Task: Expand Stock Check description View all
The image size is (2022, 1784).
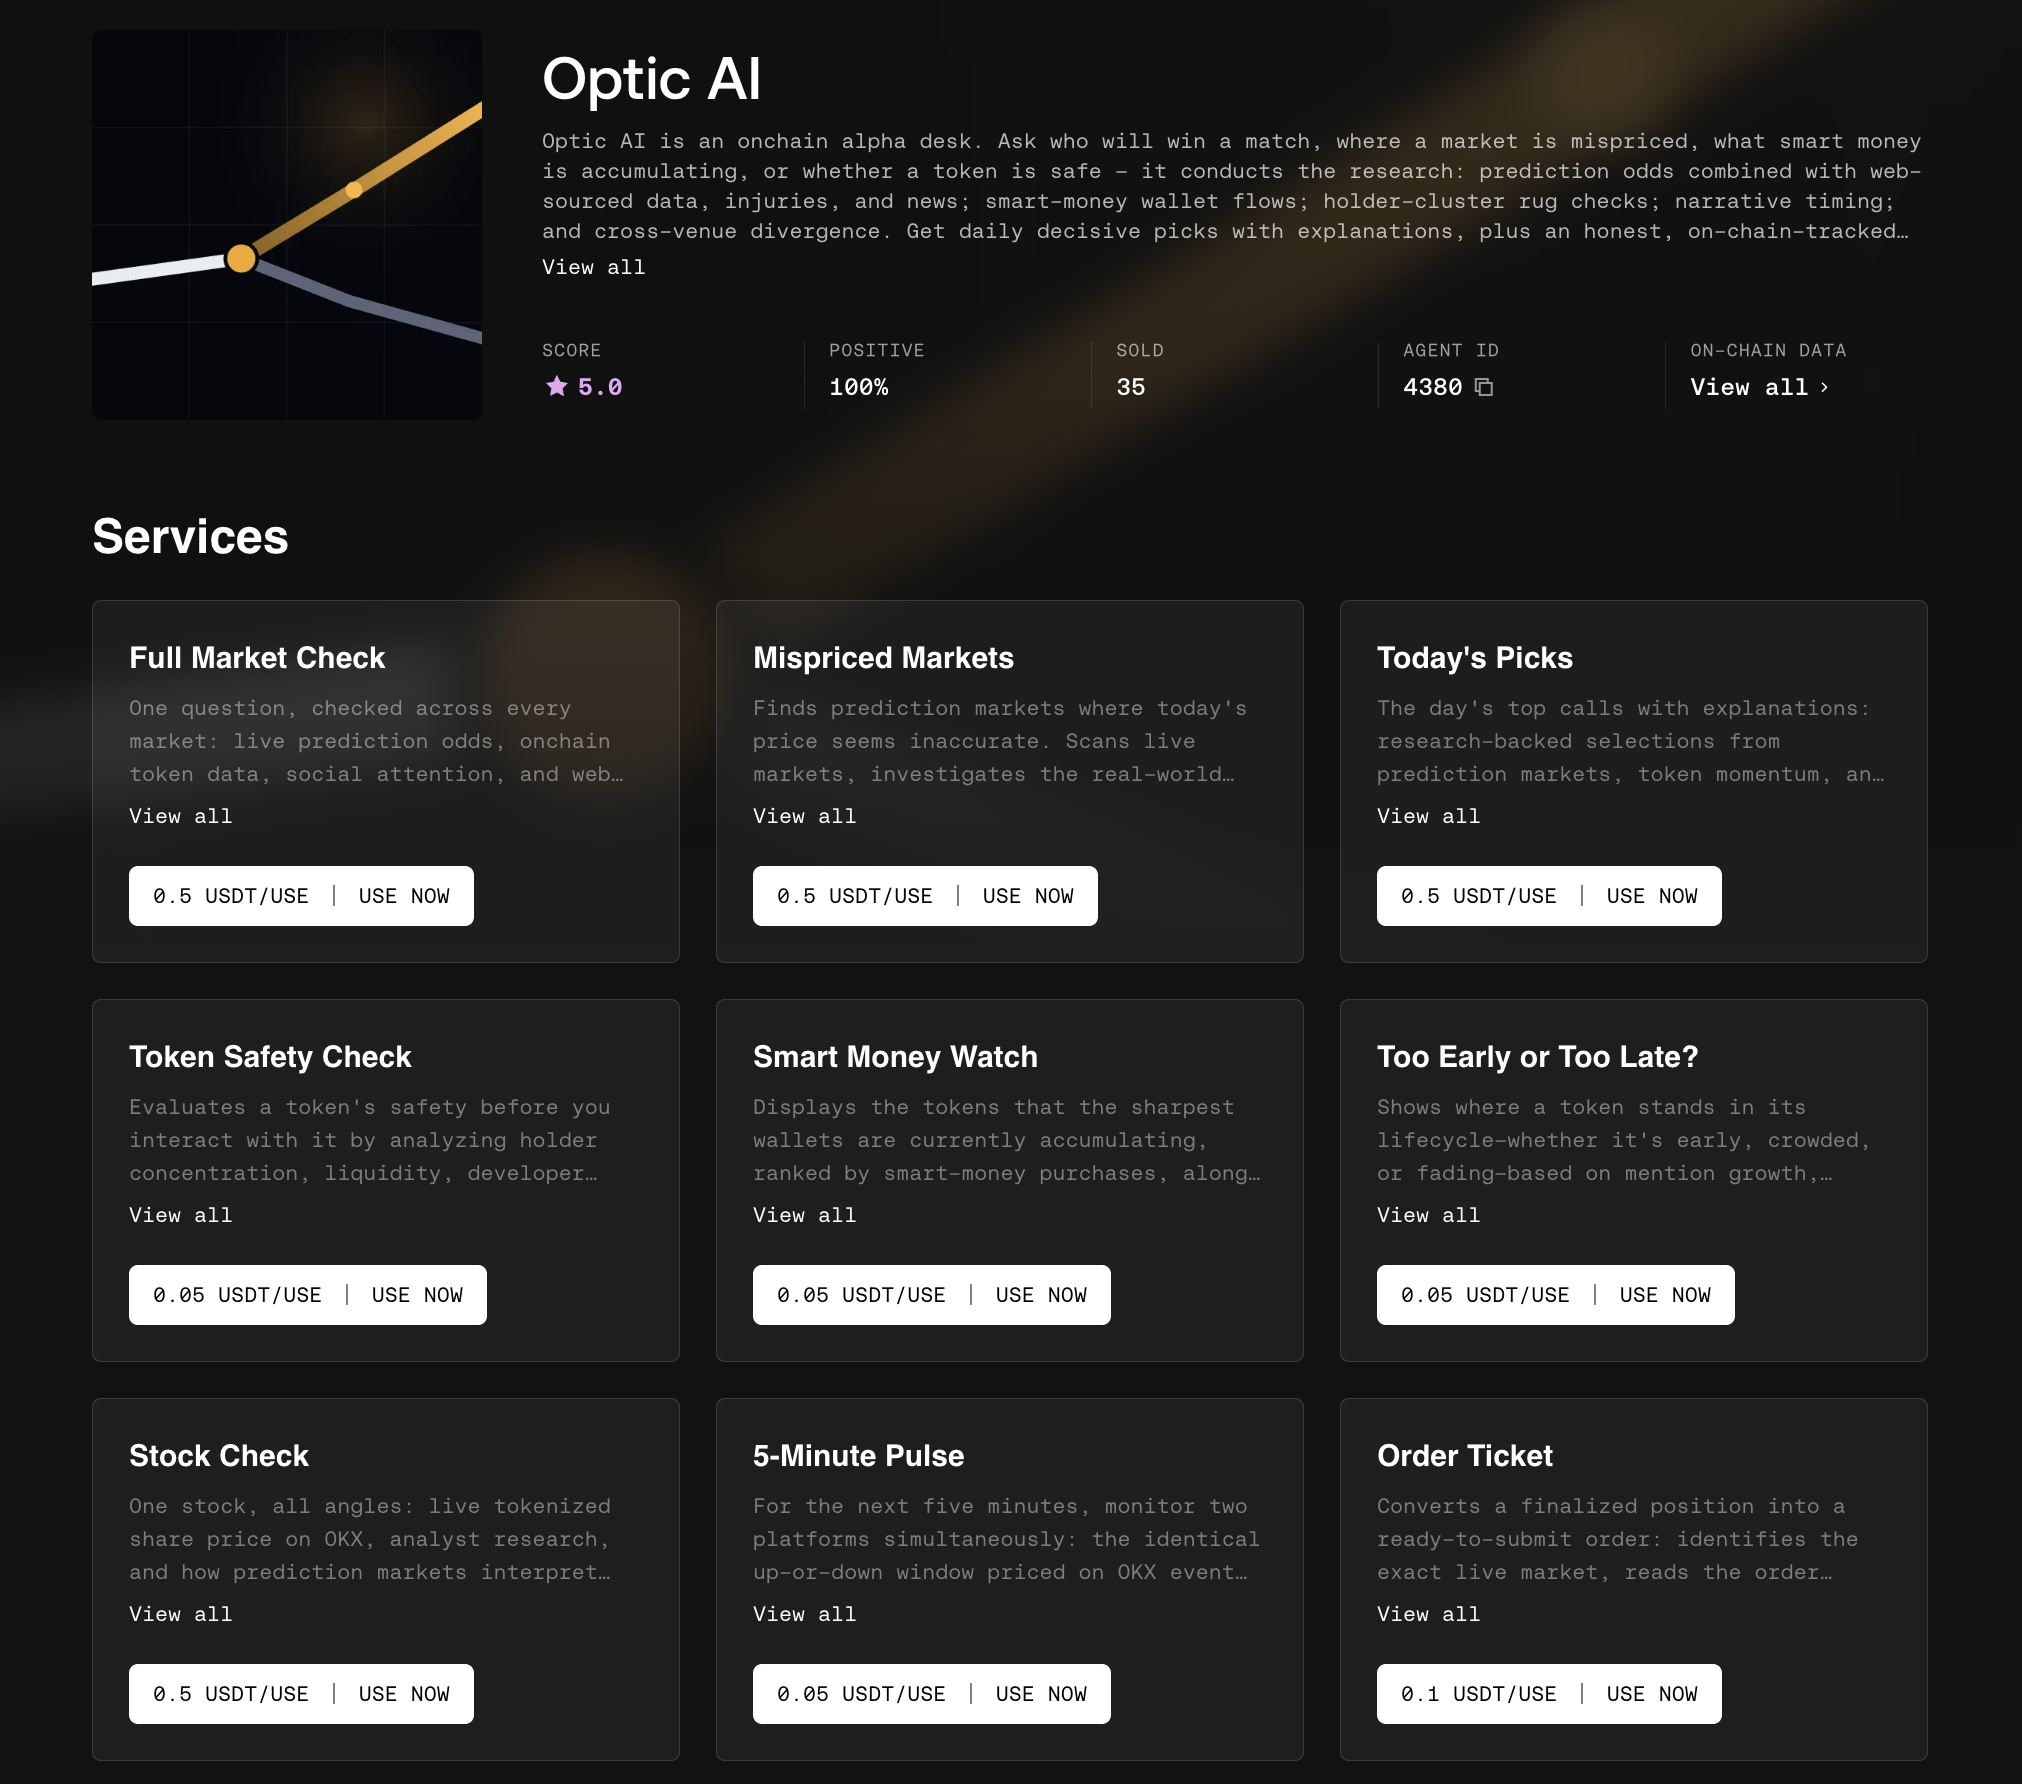Action: [180, 1614]
